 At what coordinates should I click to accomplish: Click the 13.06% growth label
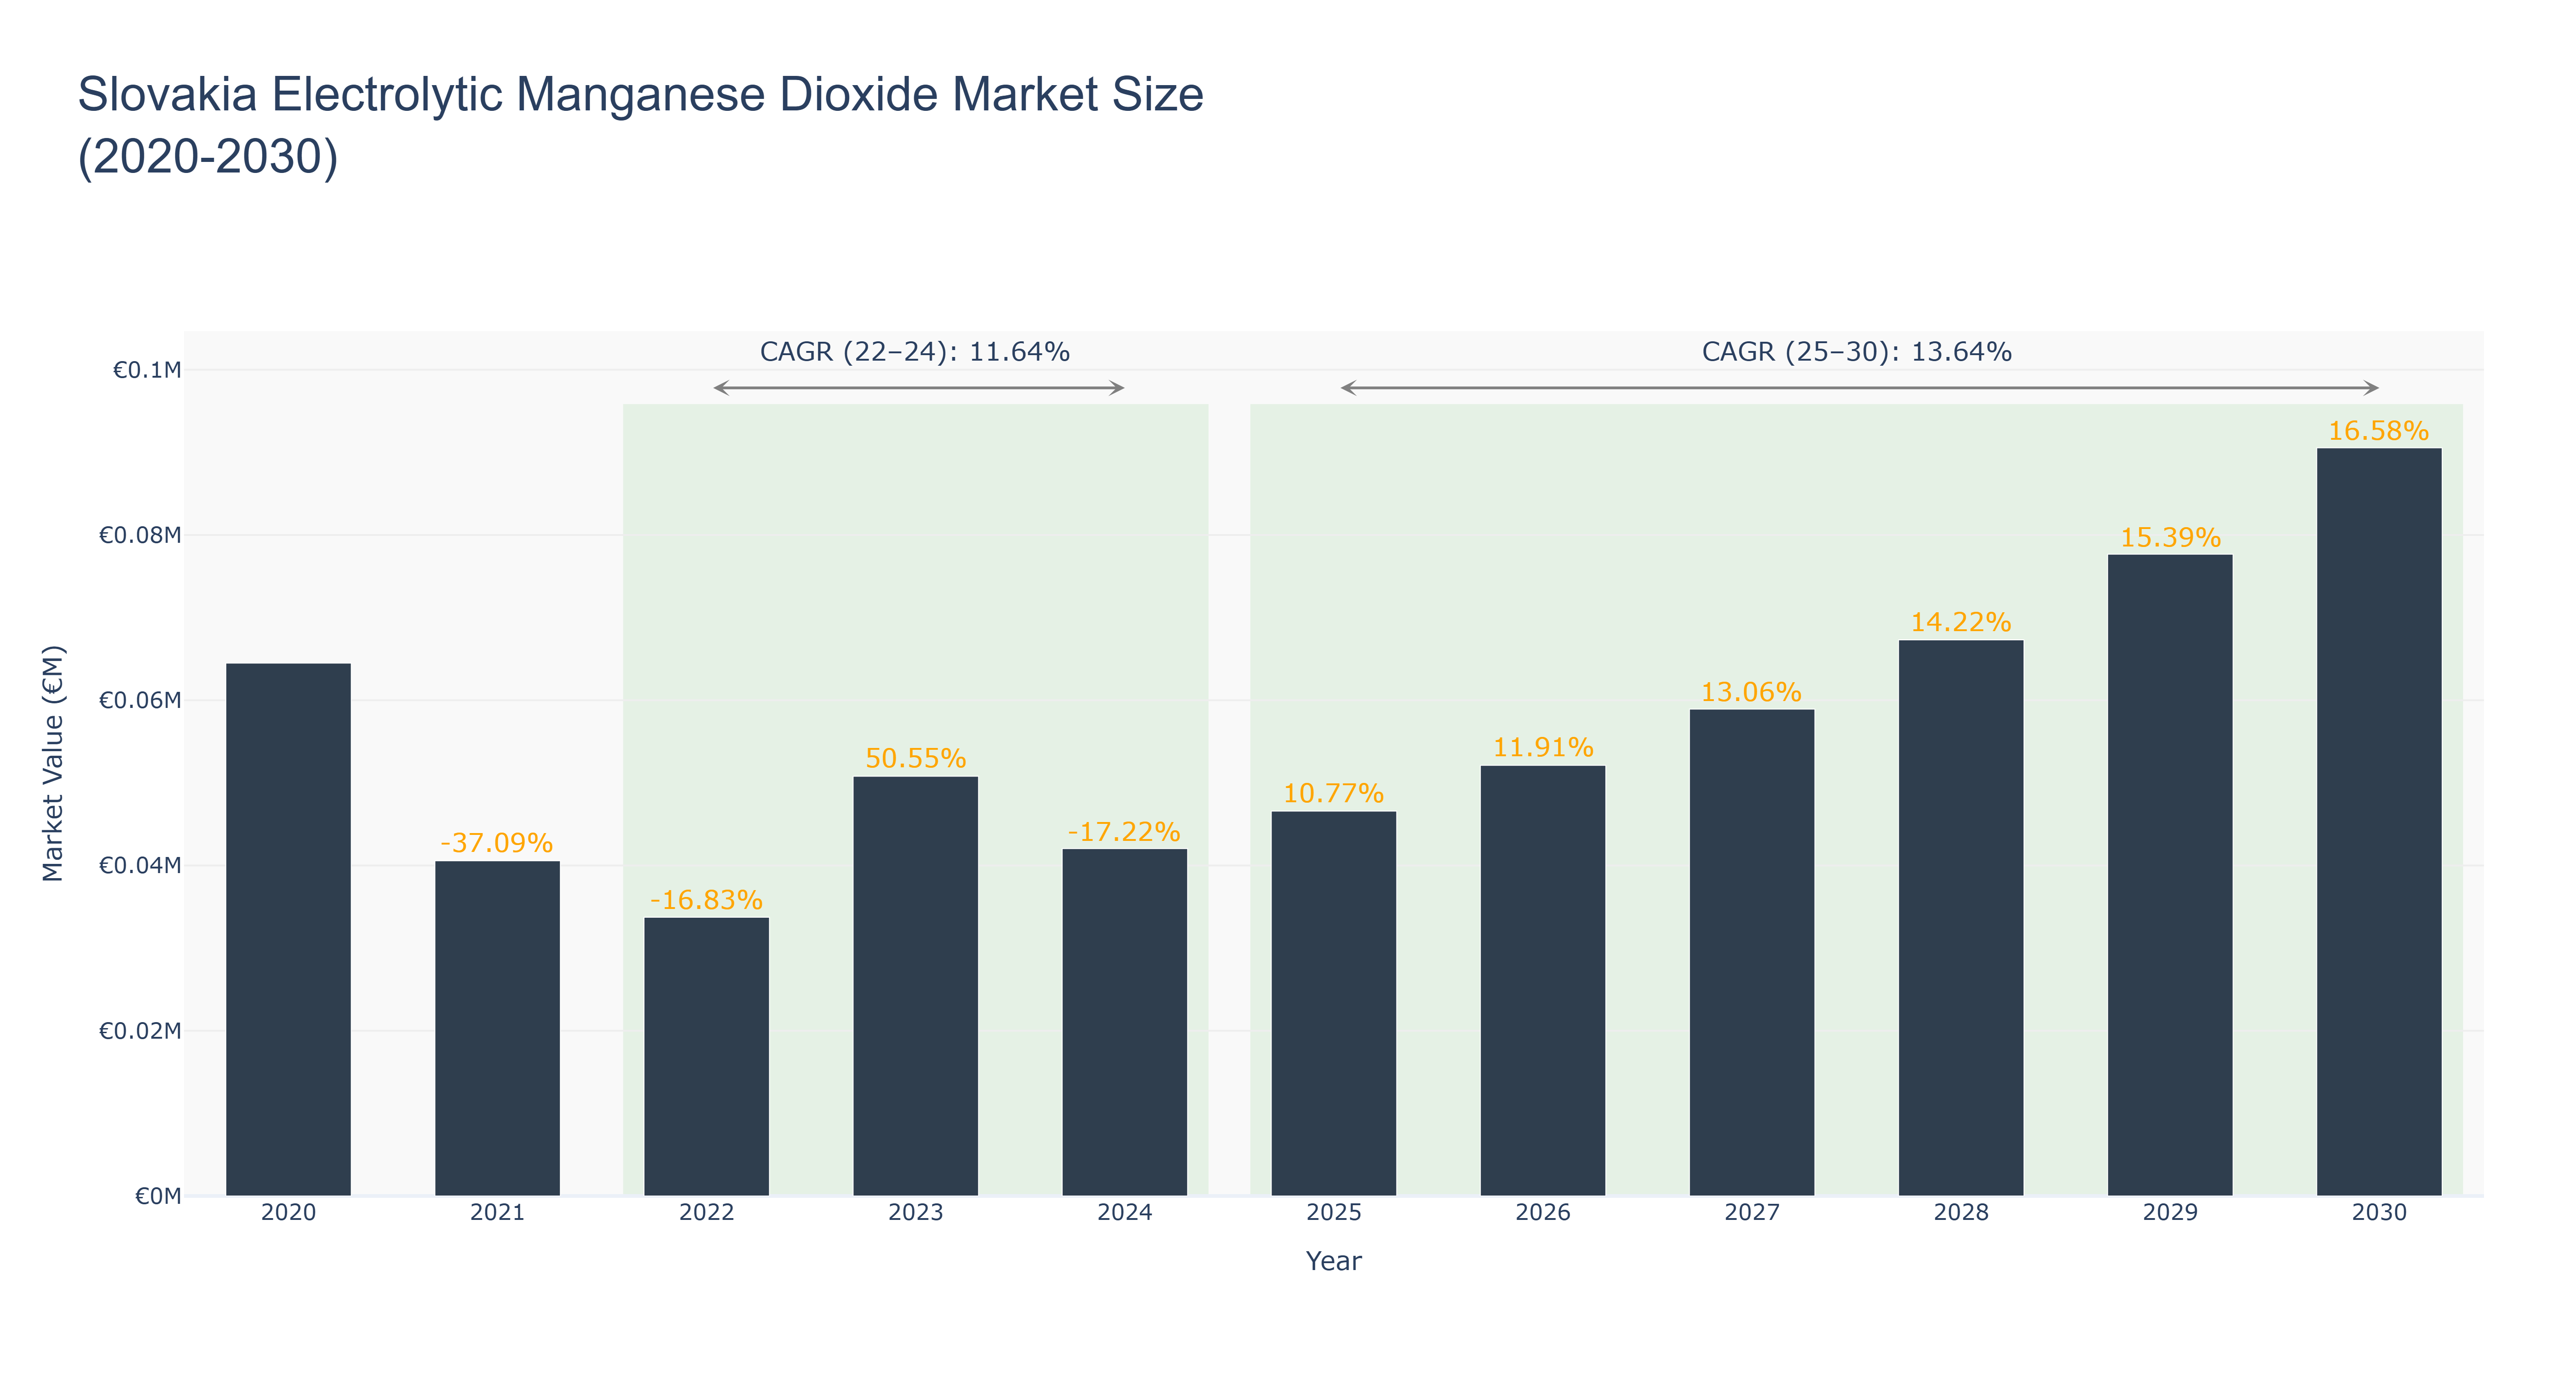tap(1751, 692)
